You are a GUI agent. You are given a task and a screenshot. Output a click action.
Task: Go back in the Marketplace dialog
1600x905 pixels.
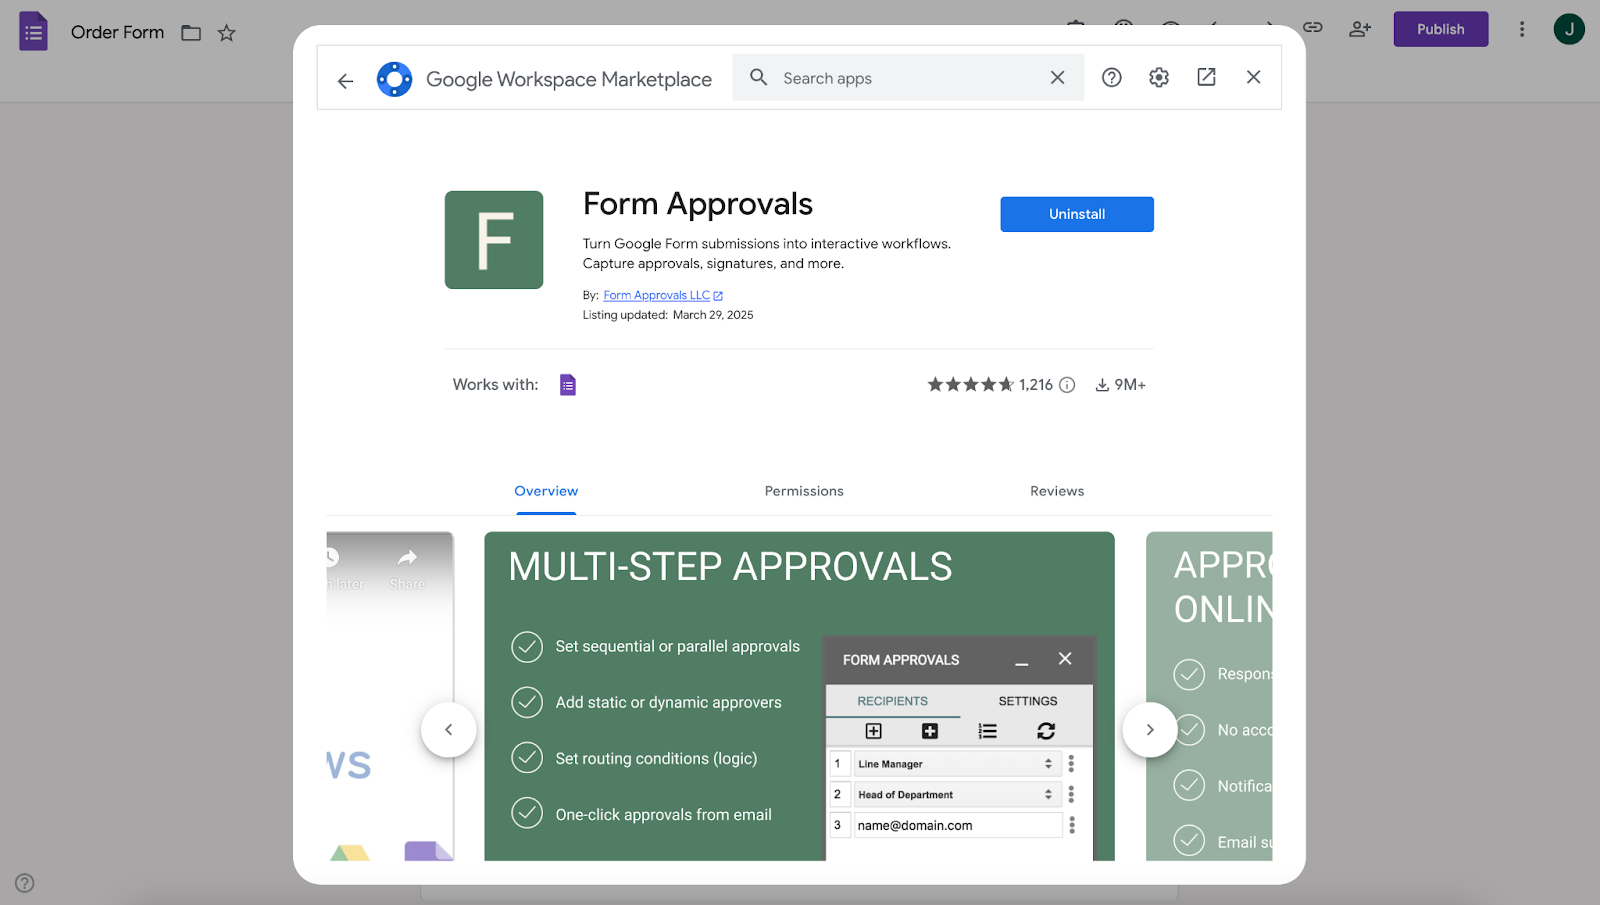pyautogui.click(x=345, y=81)
